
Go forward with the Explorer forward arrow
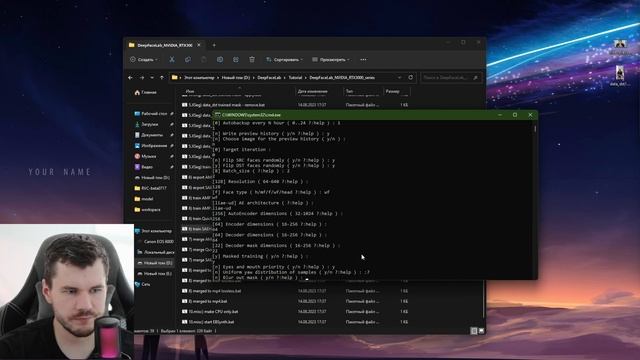[x=142, y=78]
